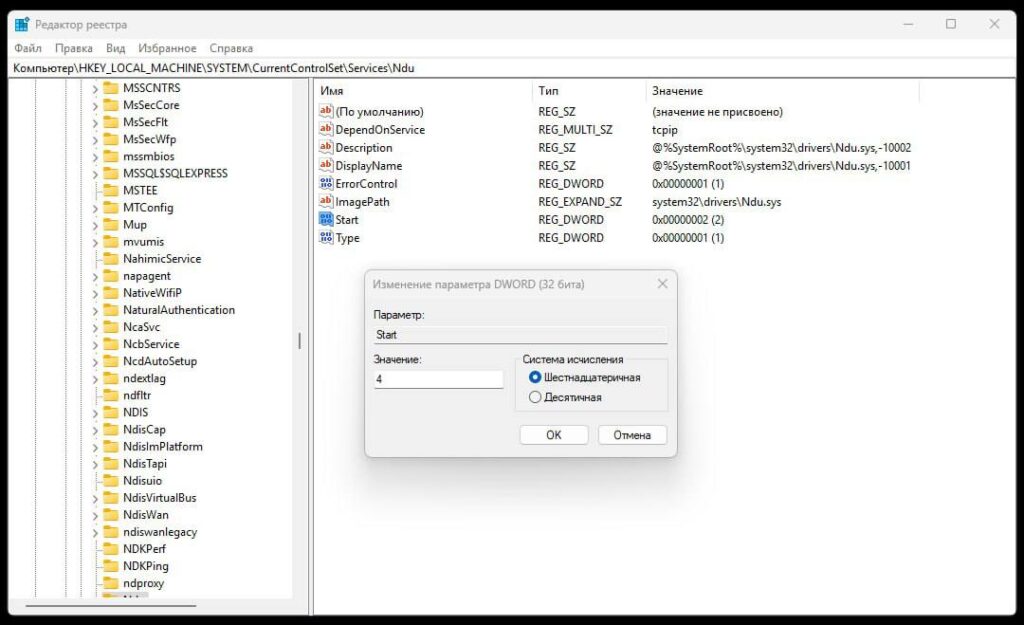
Task: Click the NDKPing folder icon
Action: tap(111, 566)
